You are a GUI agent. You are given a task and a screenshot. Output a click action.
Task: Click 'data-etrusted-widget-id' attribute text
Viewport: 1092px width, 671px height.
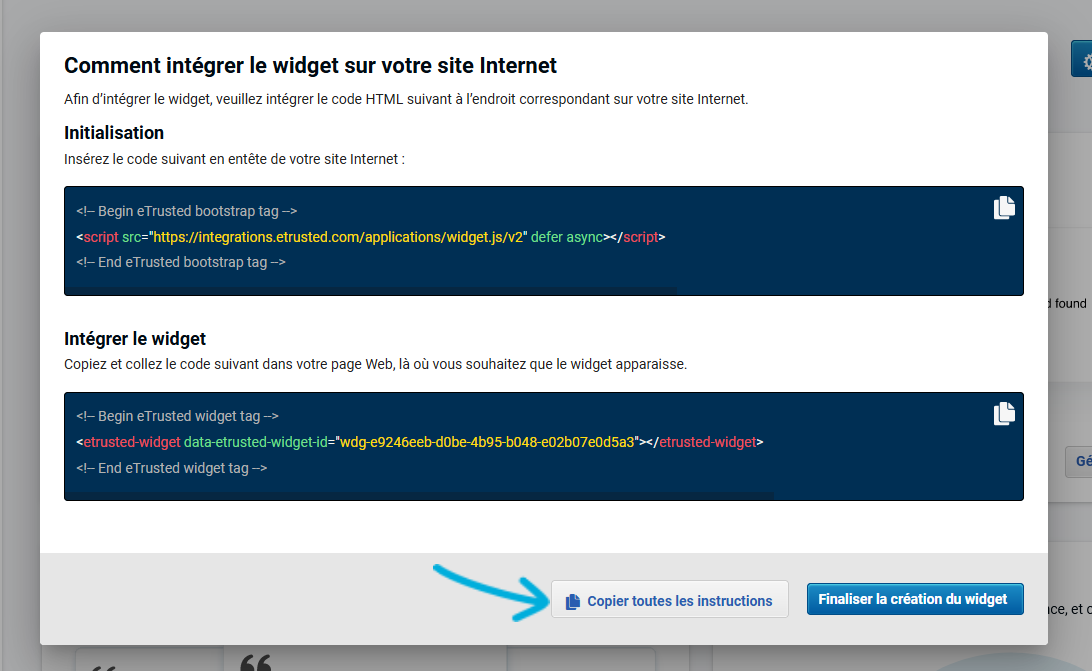point(256,442)
